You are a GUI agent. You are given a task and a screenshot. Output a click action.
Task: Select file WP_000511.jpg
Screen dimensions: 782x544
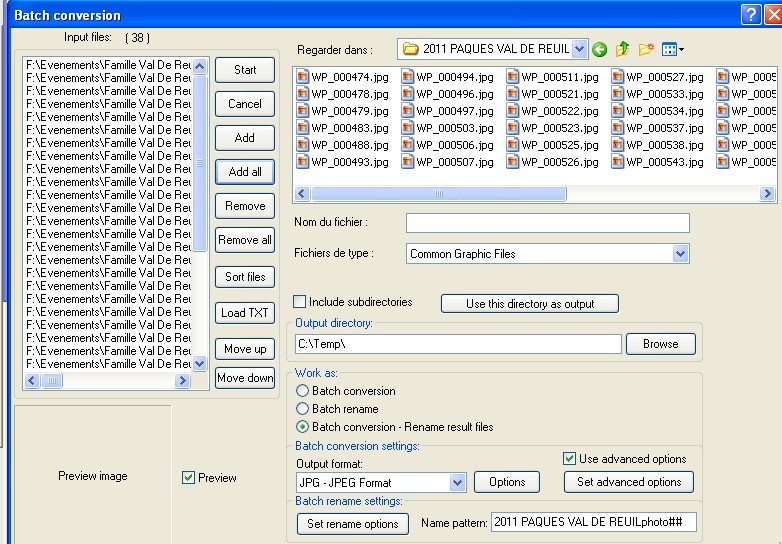click(559, 77)
